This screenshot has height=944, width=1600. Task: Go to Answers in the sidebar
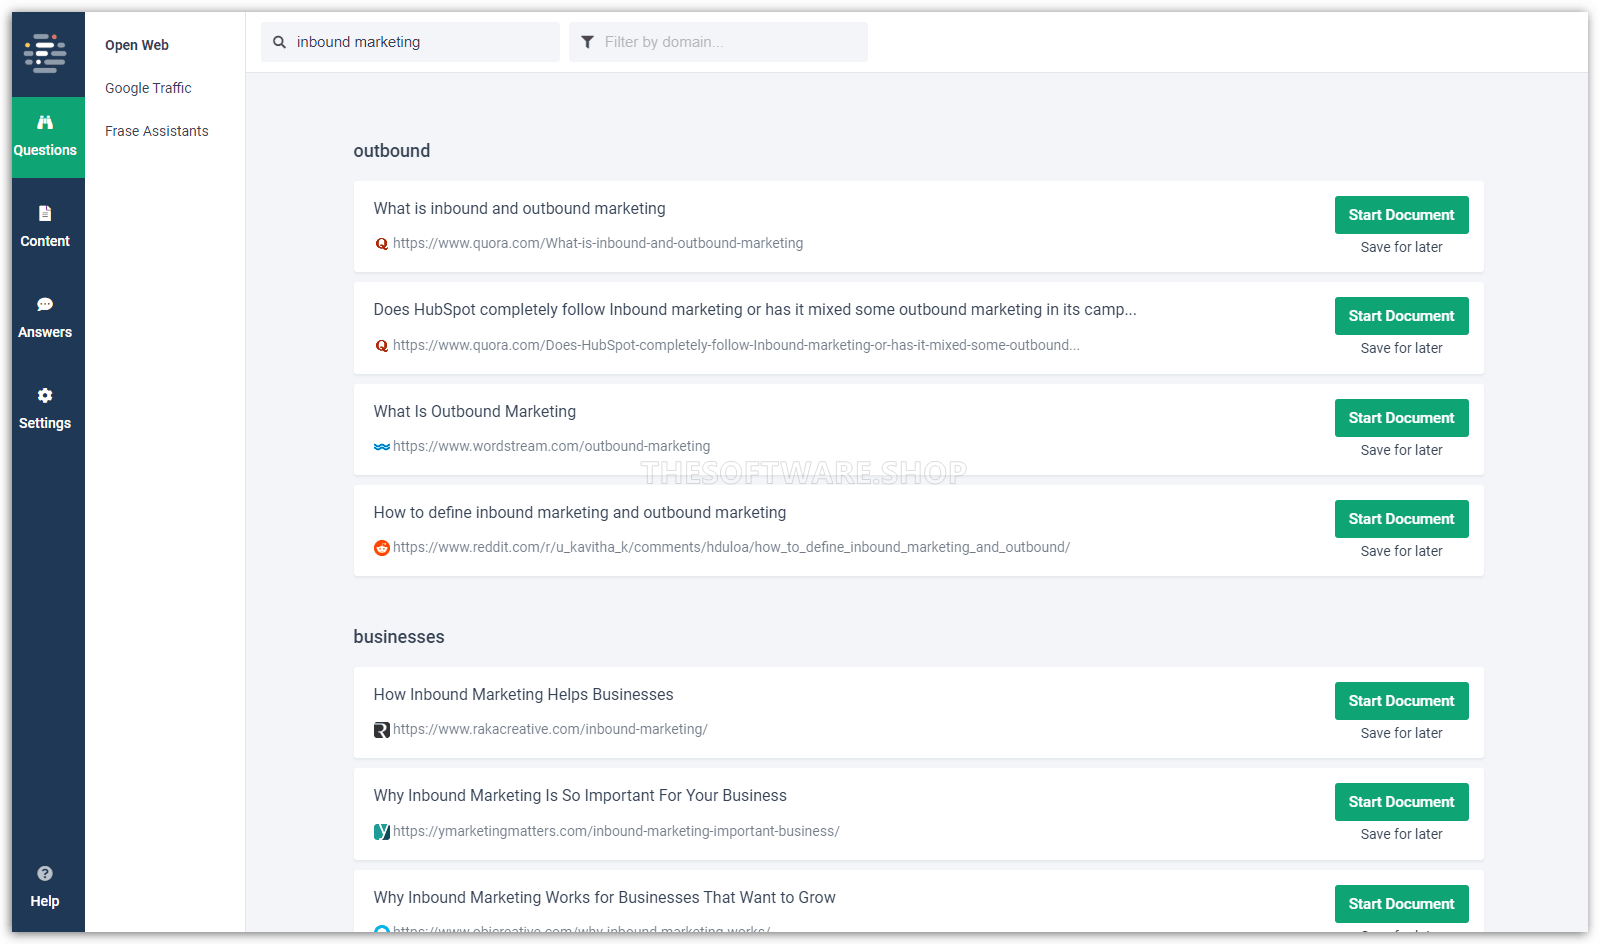(45, 318)
